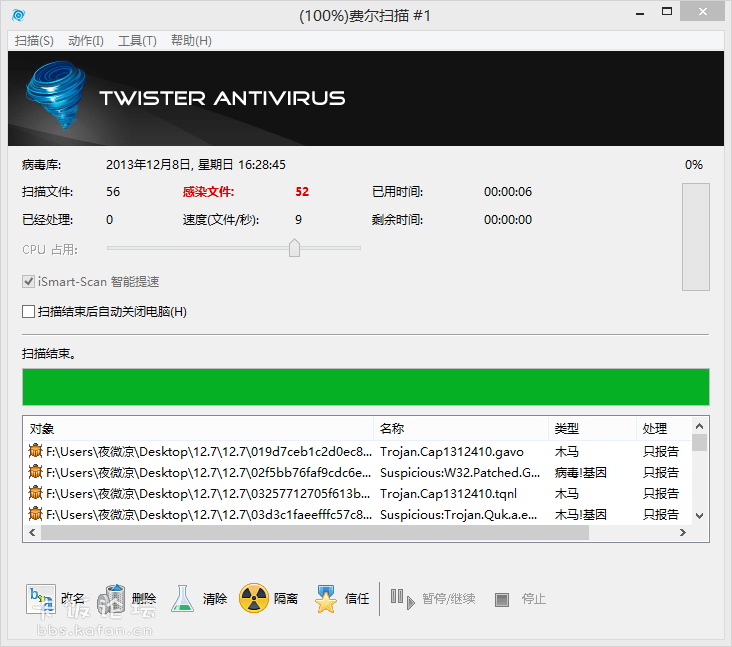This screenshot has height=647, width=732.
Task: Open the 扫描(S) menu
Action: (34, 41)
